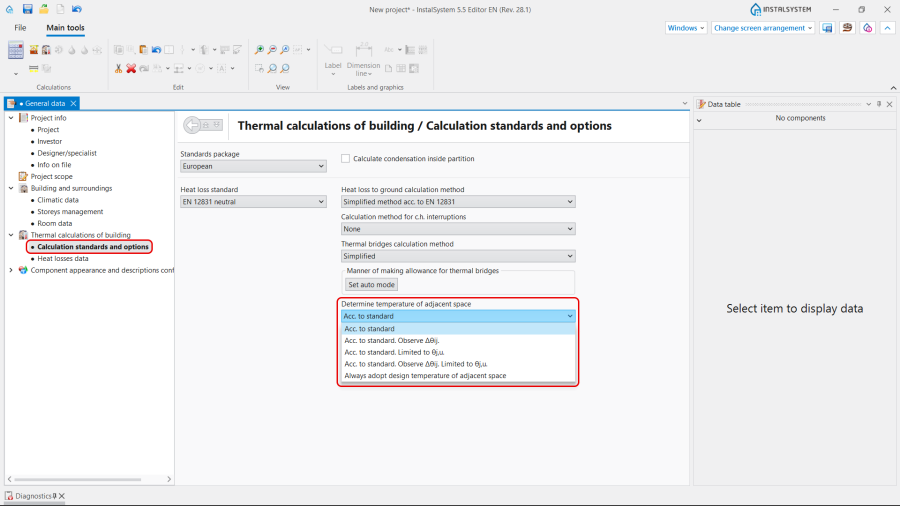Image resolution: width=900 pixels, height=506 pixels.
Task: Click the Set auto mode button
Action: 371,285
